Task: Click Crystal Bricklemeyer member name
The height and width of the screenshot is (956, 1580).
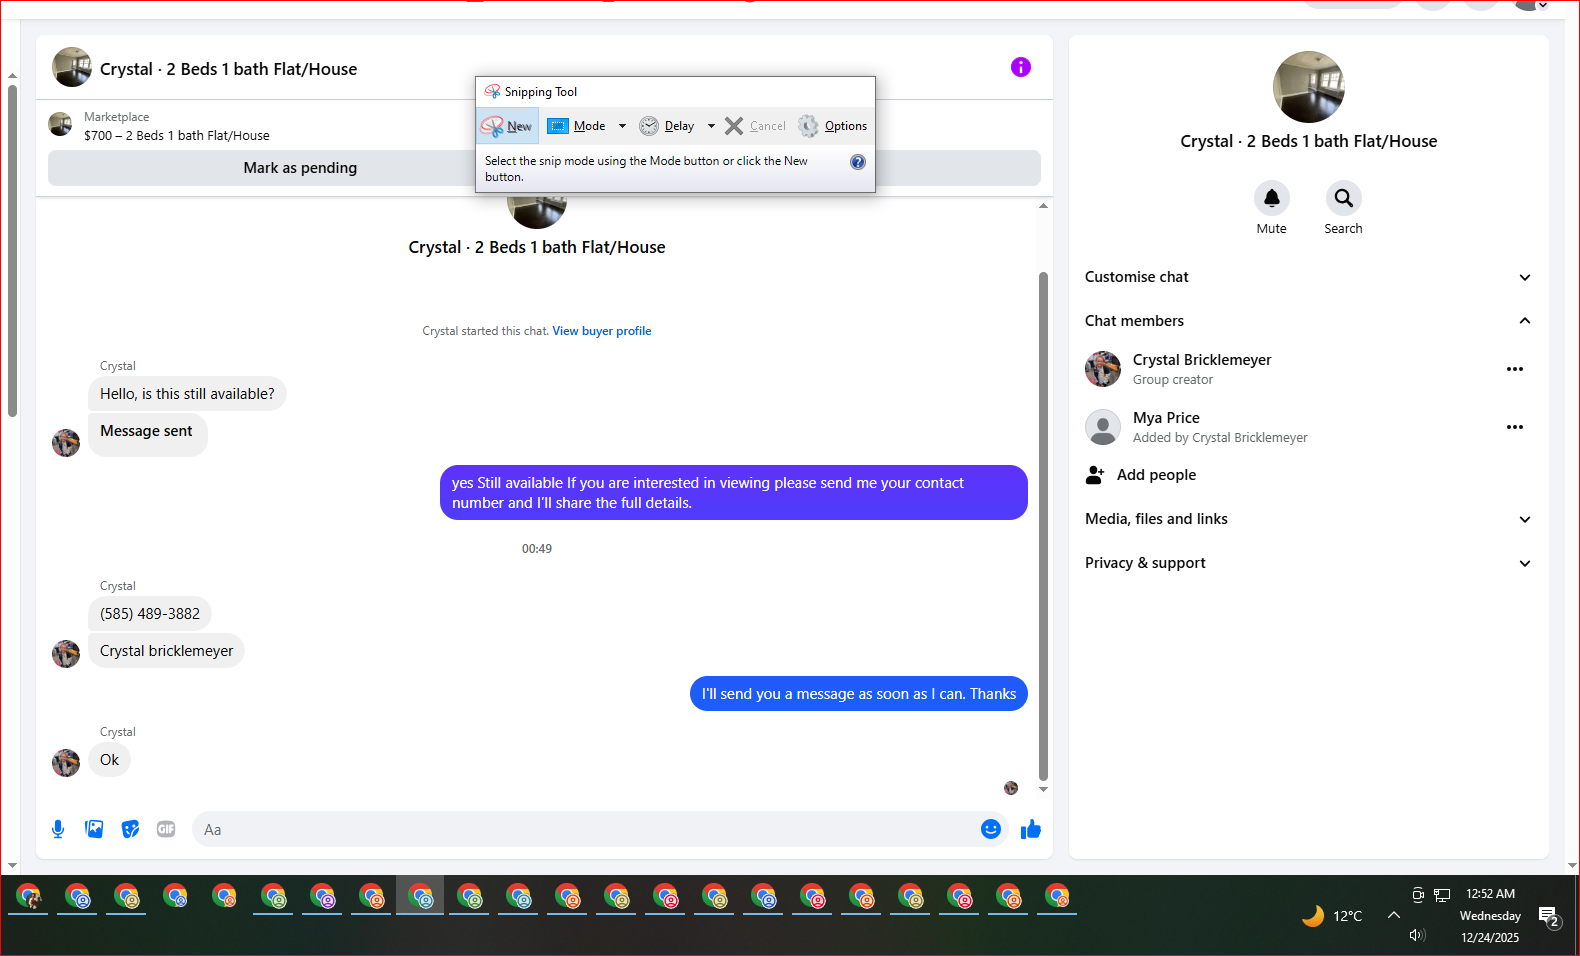Action: [x=1202, y=360]
